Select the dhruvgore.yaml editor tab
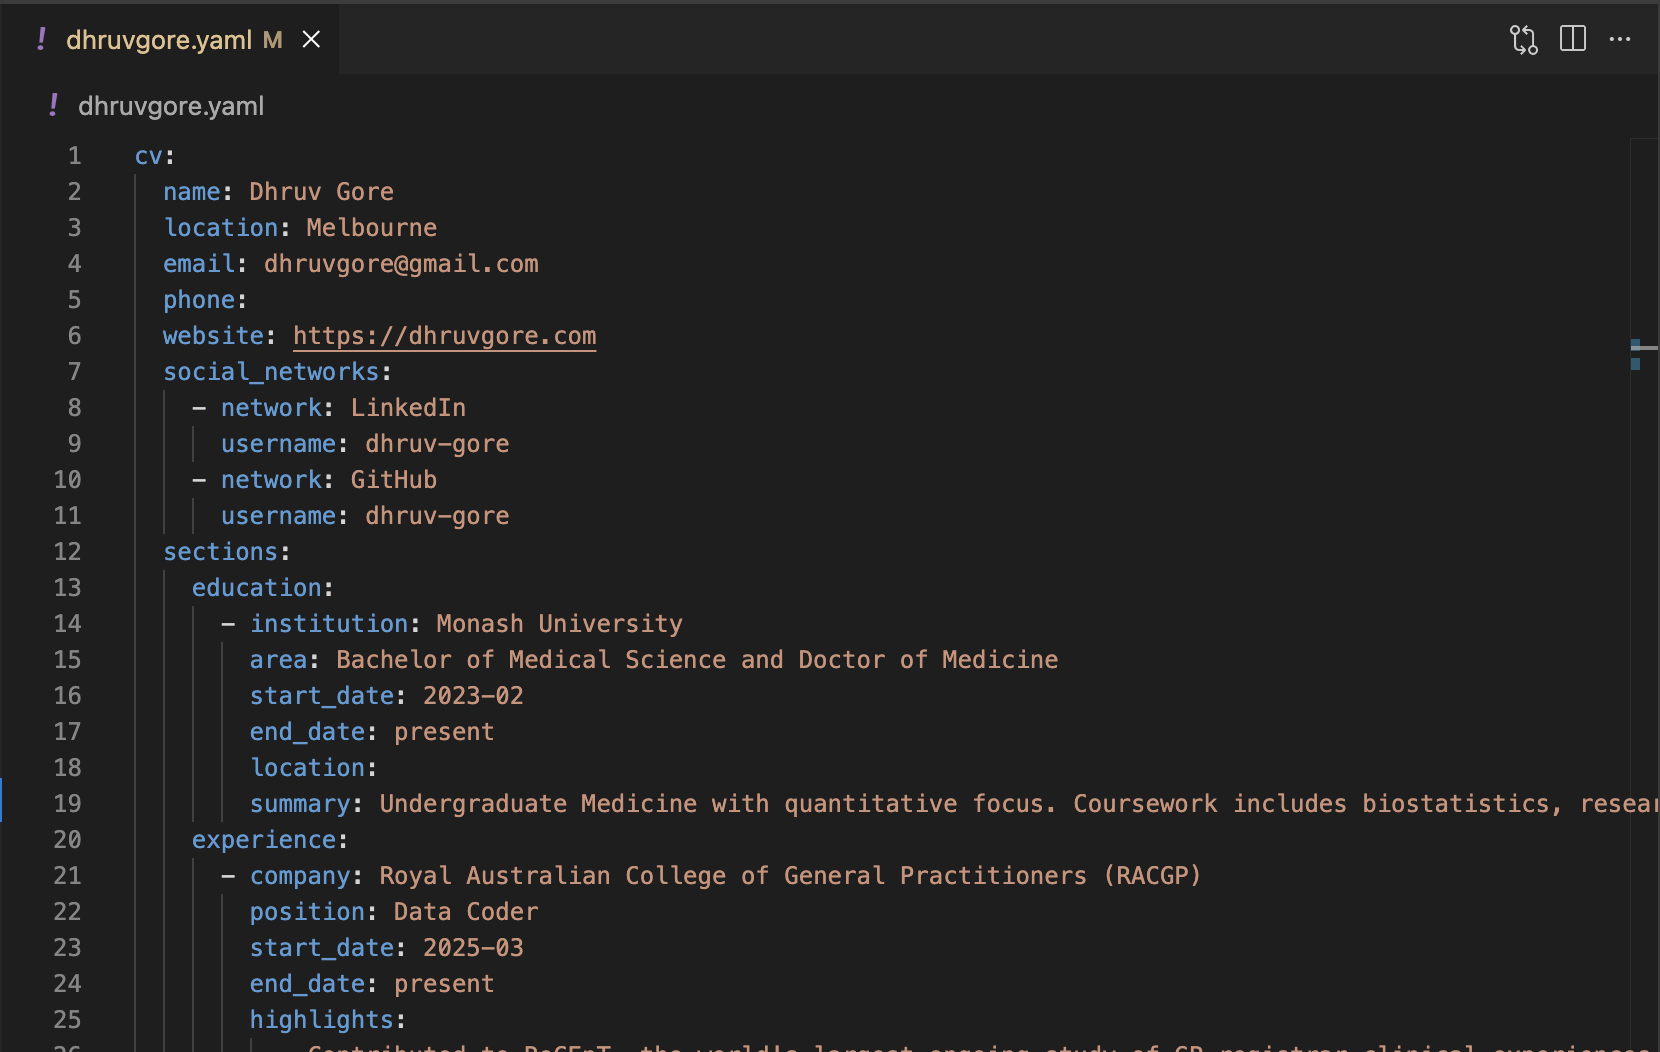This screenshot has height=1052, width=1660. (x=159, y=40)
